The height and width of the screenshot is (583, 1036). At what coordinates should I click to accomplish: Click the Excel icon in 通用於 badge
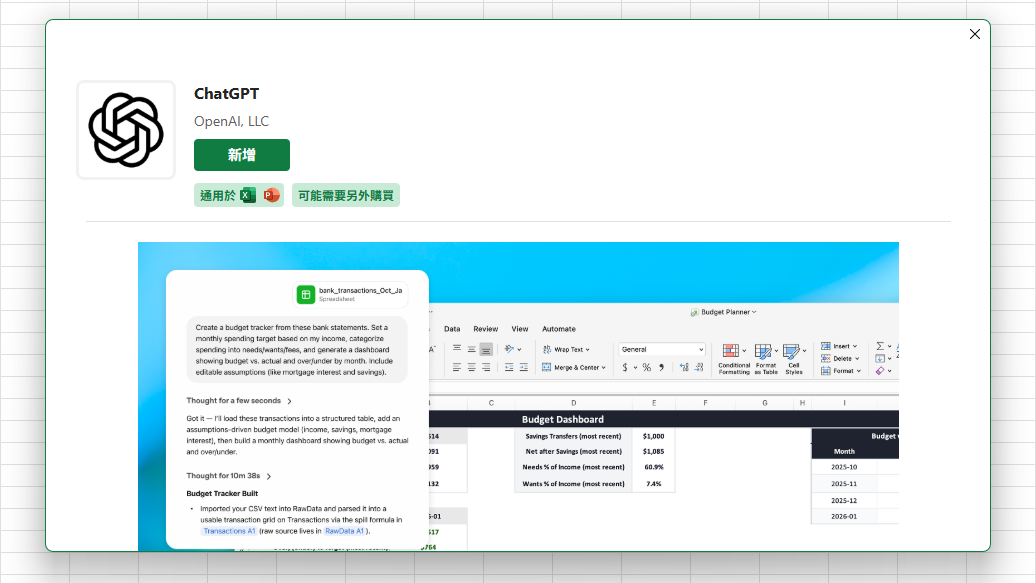click(248, 196)
